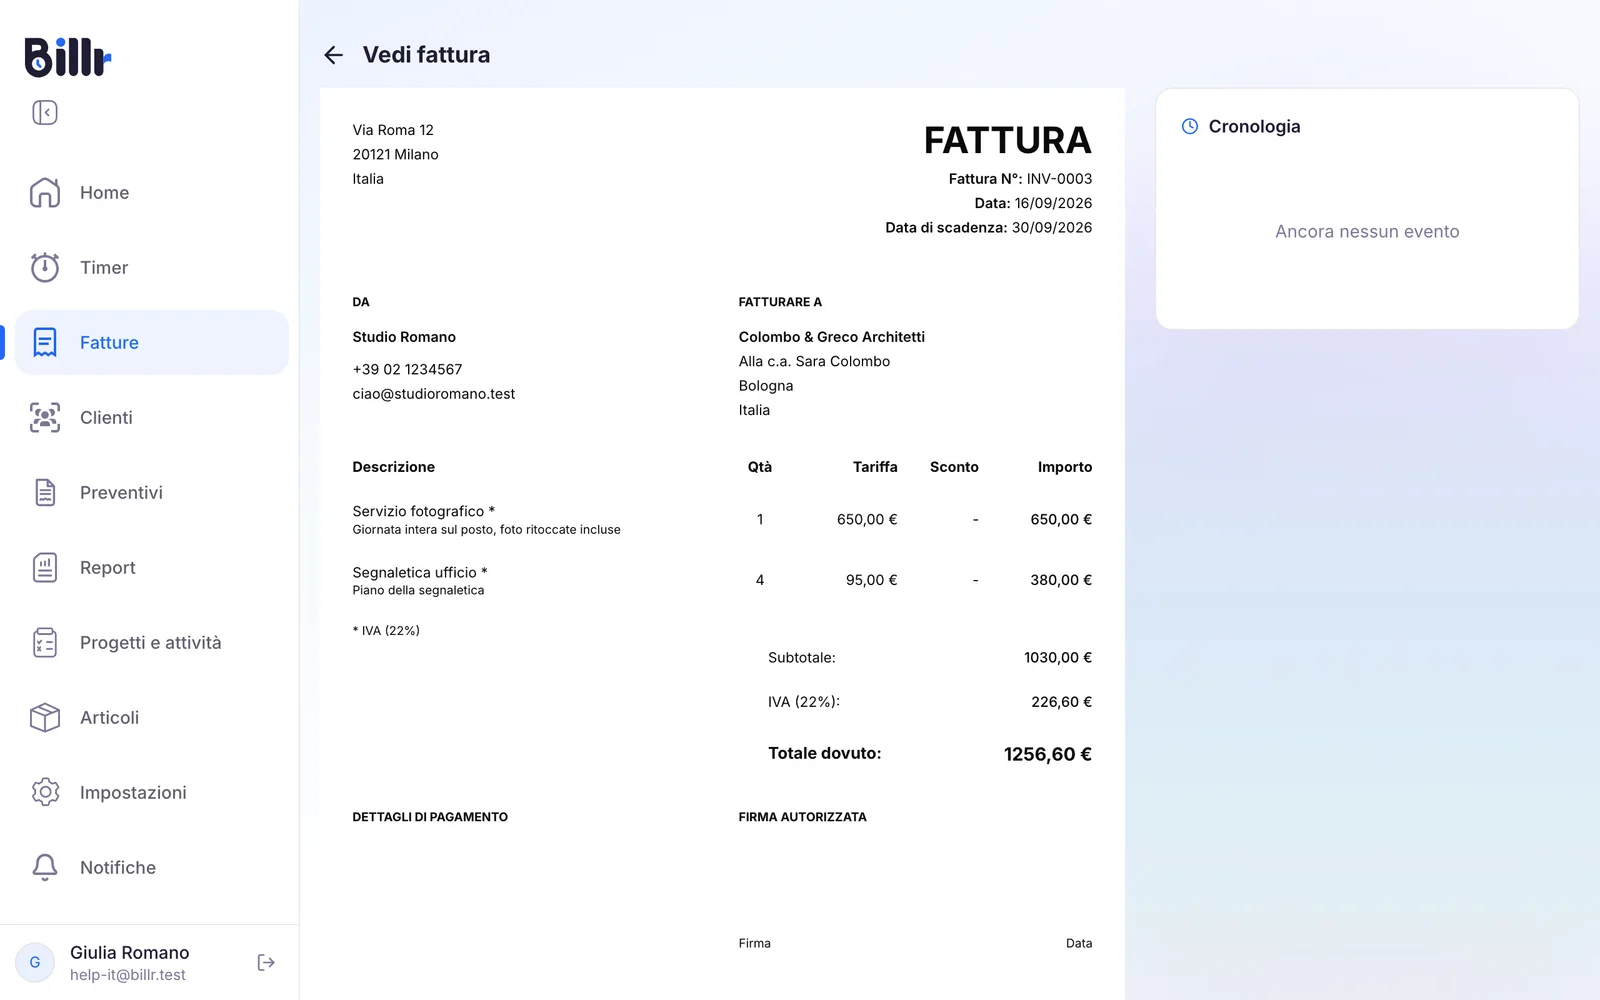1600x1000 pixels.
Task: Log out using the exit icon
Action: point(266,962)
